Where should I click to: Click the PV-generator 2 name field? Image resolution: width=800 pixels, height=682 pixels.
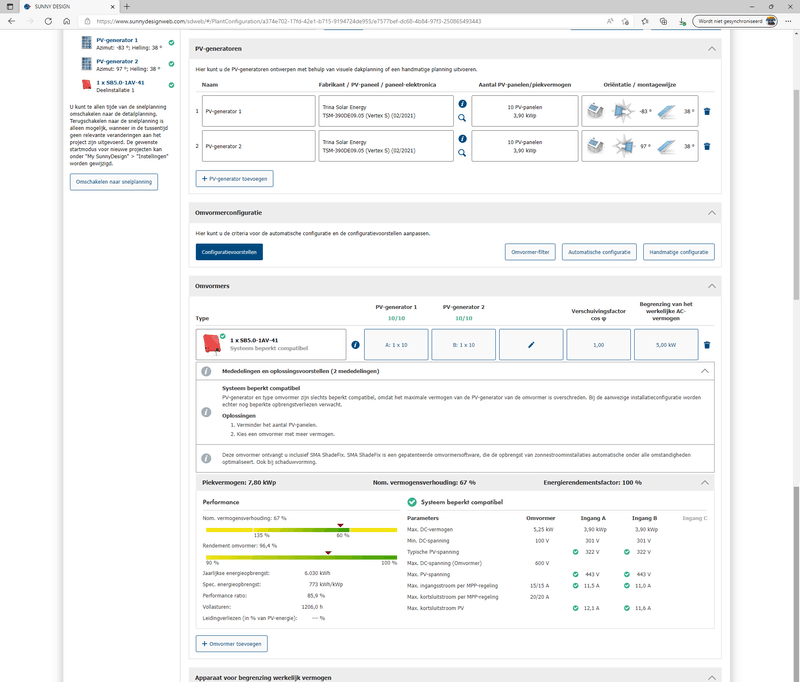(x=259, y=146)
